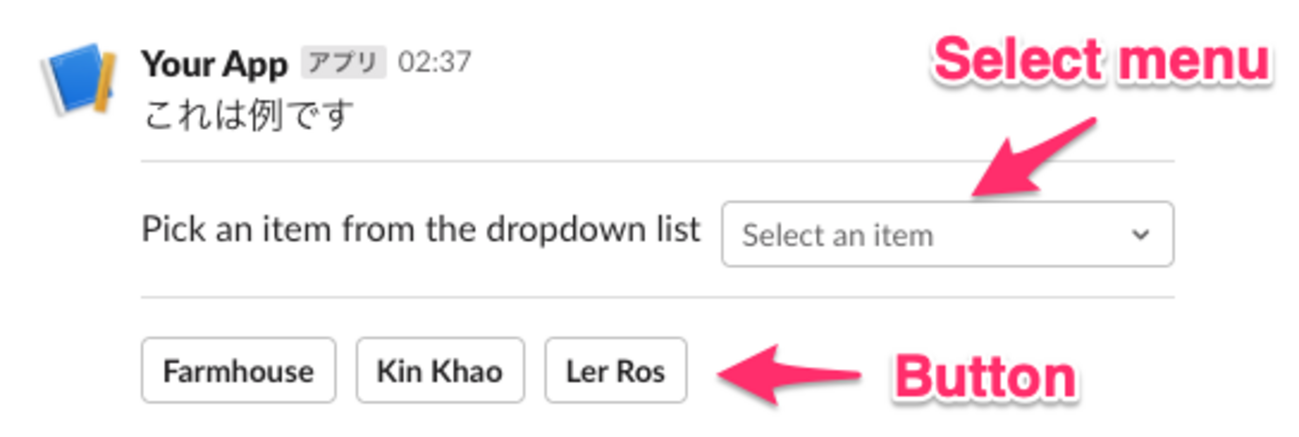This screenshot has width=1299, height=437.
Task: Expand the dropdown using its chevron arrow
Action: [x=1139, y=235]
